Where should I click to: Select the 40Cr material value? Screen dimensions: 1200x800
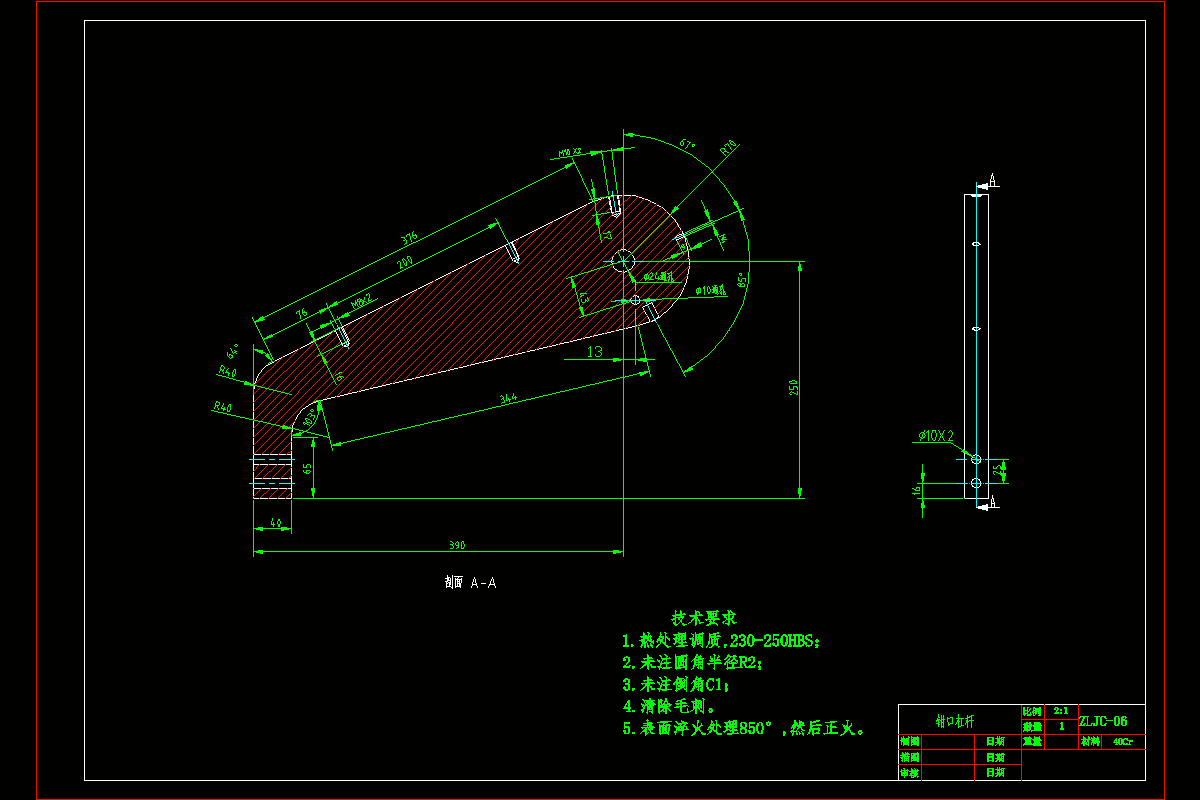click(x=1124, y=742)
